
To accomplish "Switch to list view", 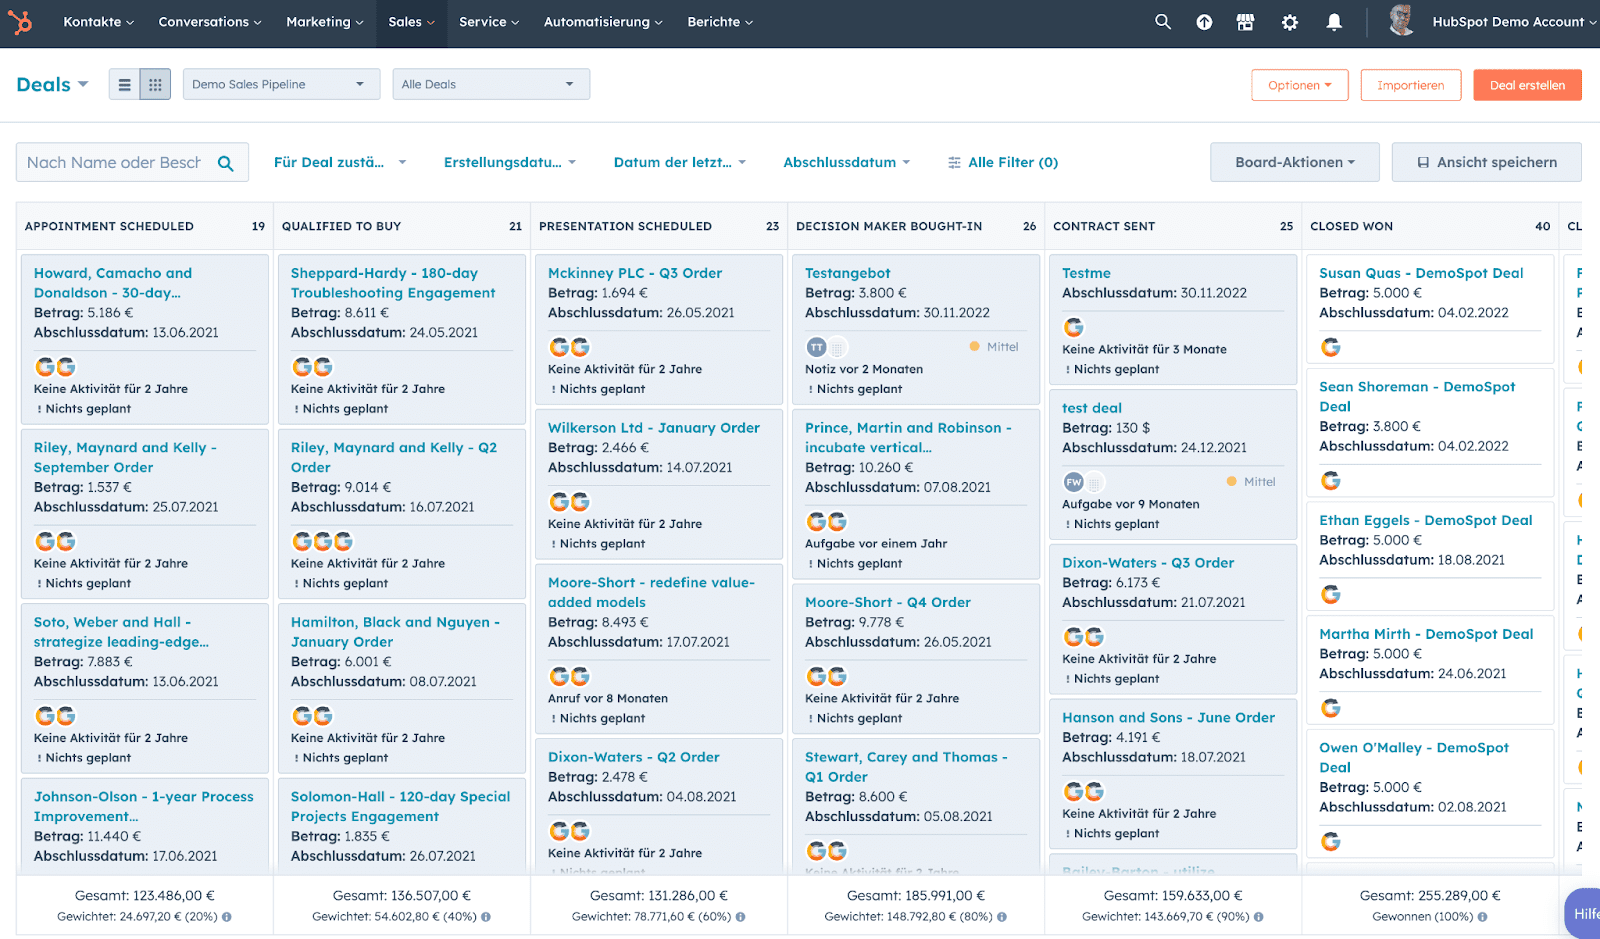I will pos(124,85).
